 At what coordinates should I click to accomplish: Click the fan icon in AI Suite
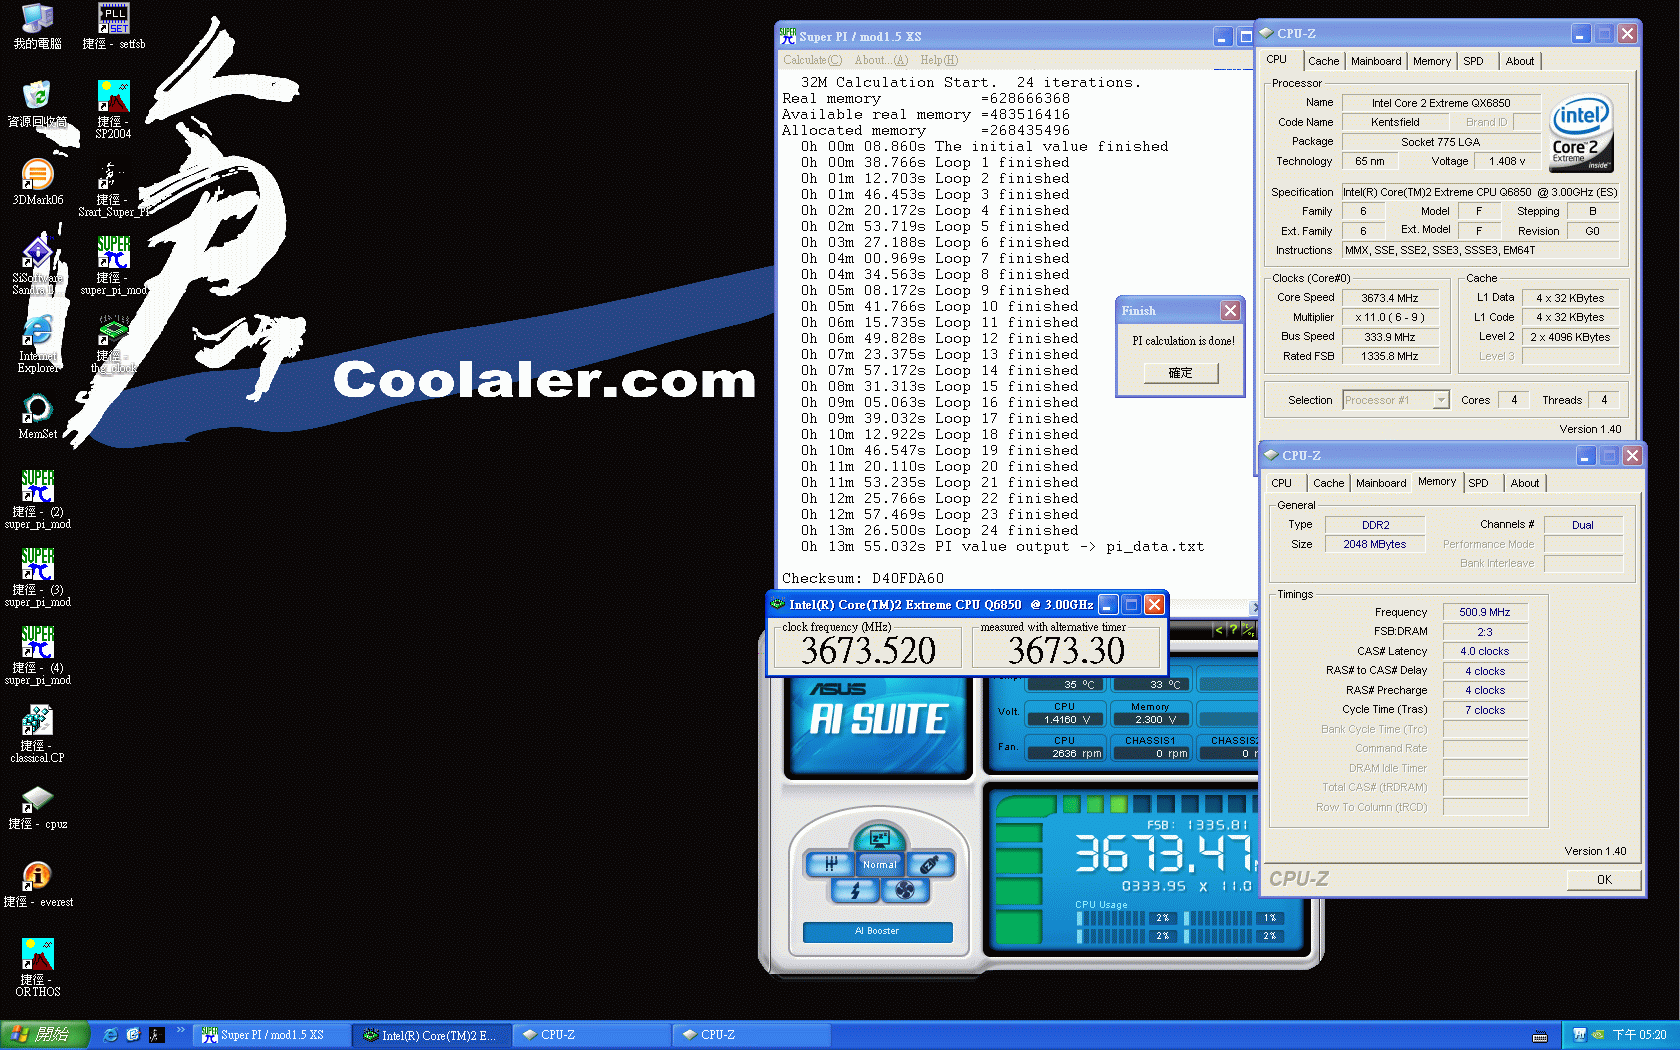pos(905,890)
